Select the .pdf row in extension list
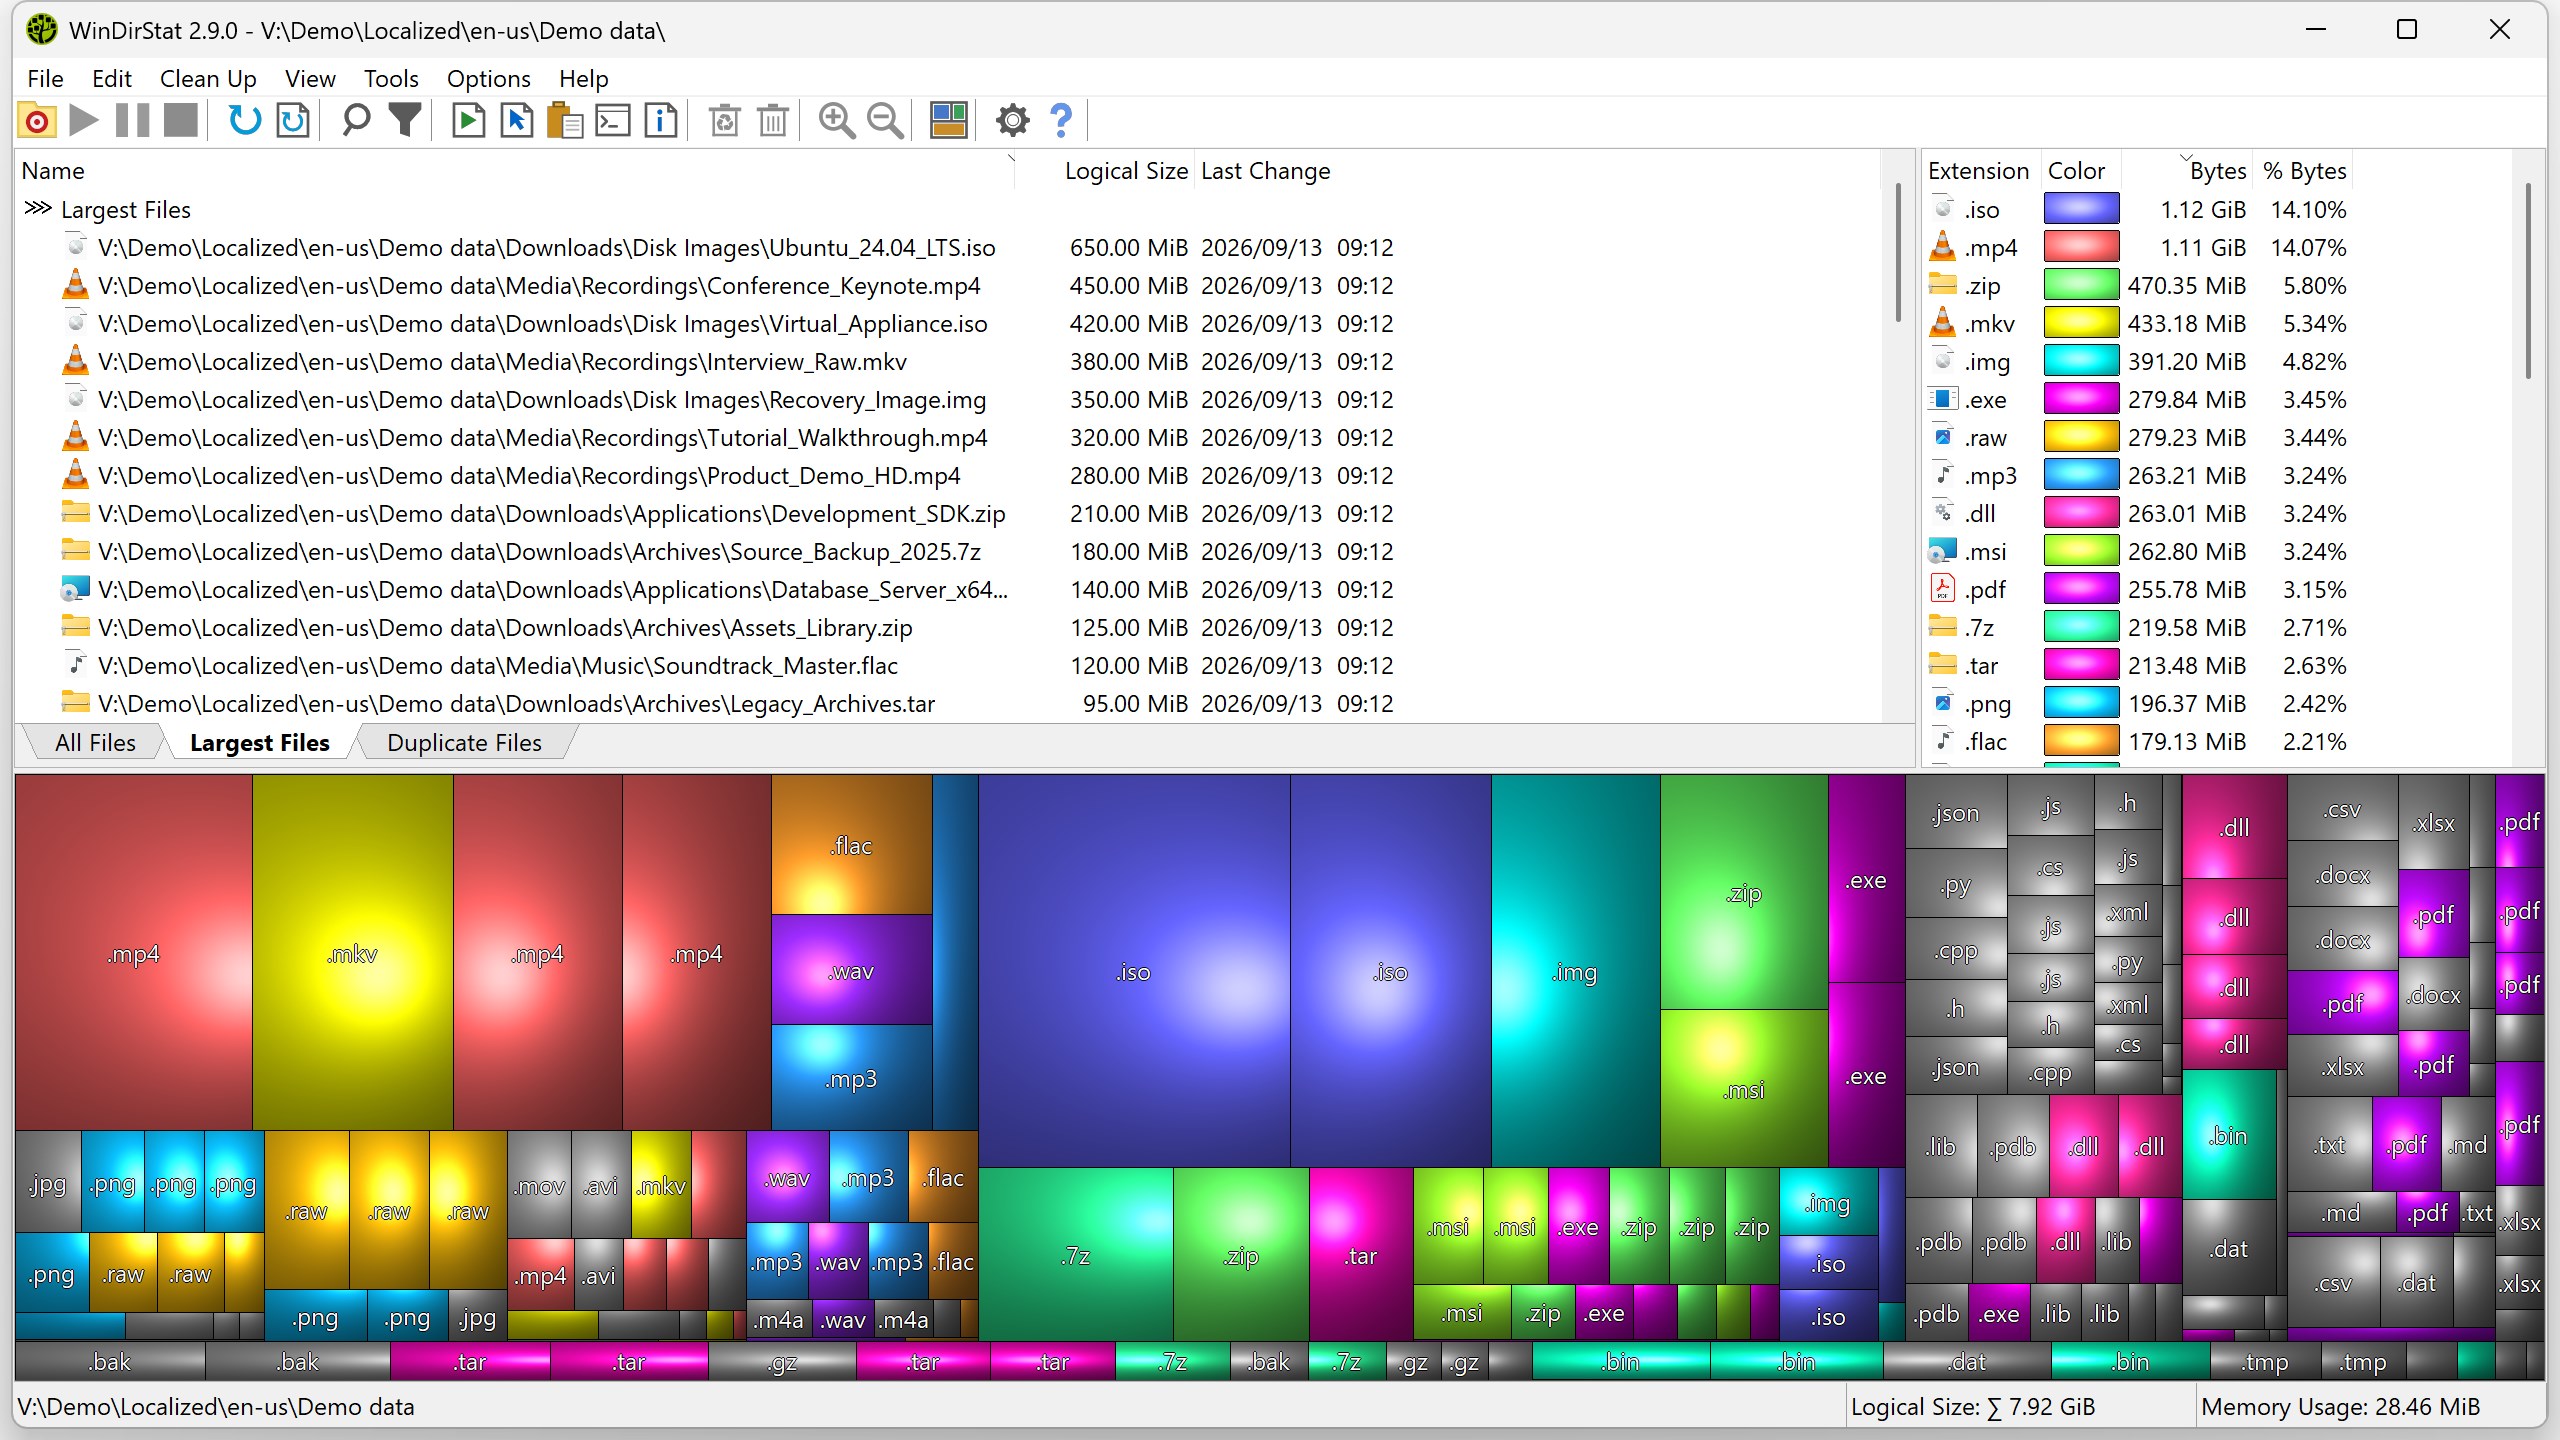2560x1440 pixels. [x=2140, y=589]
